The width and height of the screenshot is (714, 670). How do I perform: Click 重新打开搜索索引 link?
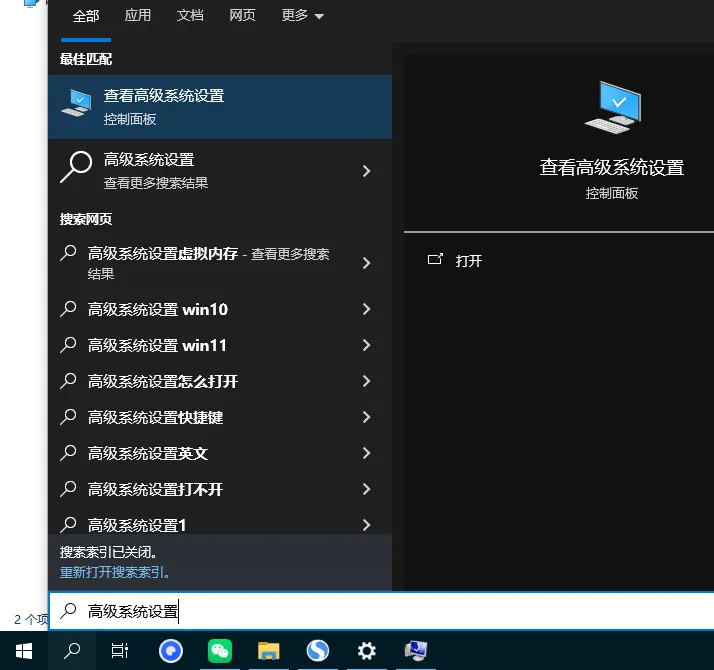point(115,572)
